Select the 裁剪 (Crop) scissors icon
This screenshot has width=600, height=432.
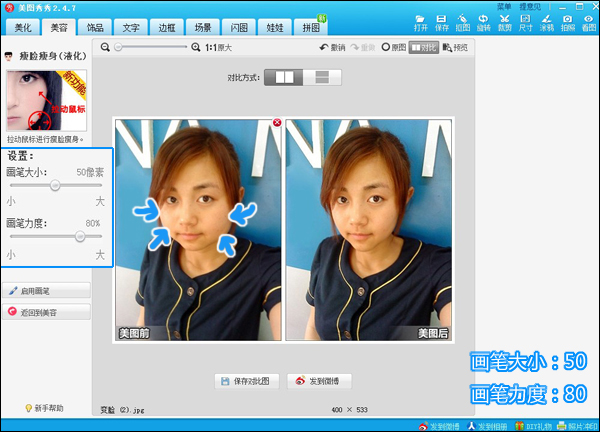(x=505, y=22)
